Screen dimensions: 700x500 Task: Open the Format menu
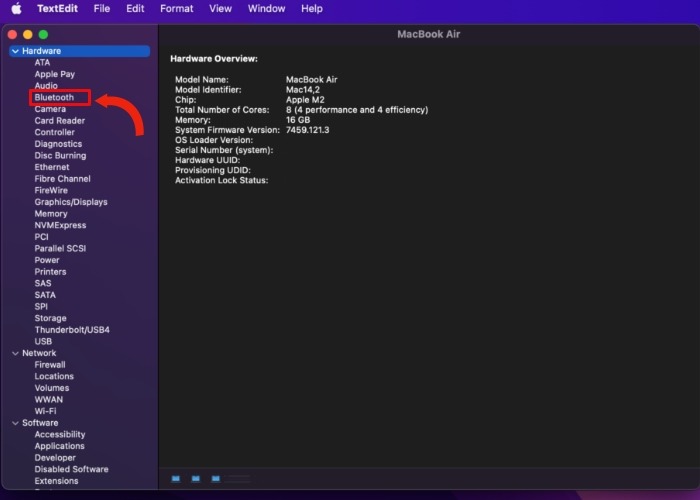[176, 8]
